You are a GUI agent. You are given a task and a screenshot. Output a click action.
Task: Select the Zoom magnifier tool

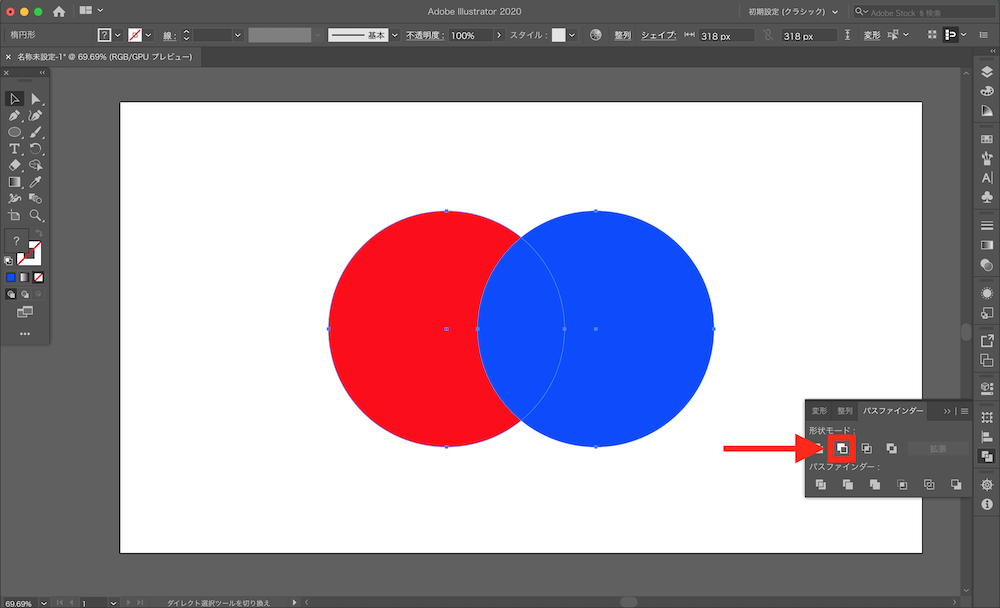coord(36,215)
